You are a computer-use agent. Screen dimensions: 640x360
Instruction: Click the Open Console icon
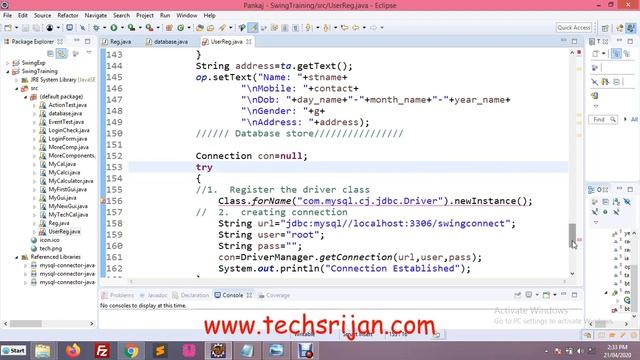point(547,295)
